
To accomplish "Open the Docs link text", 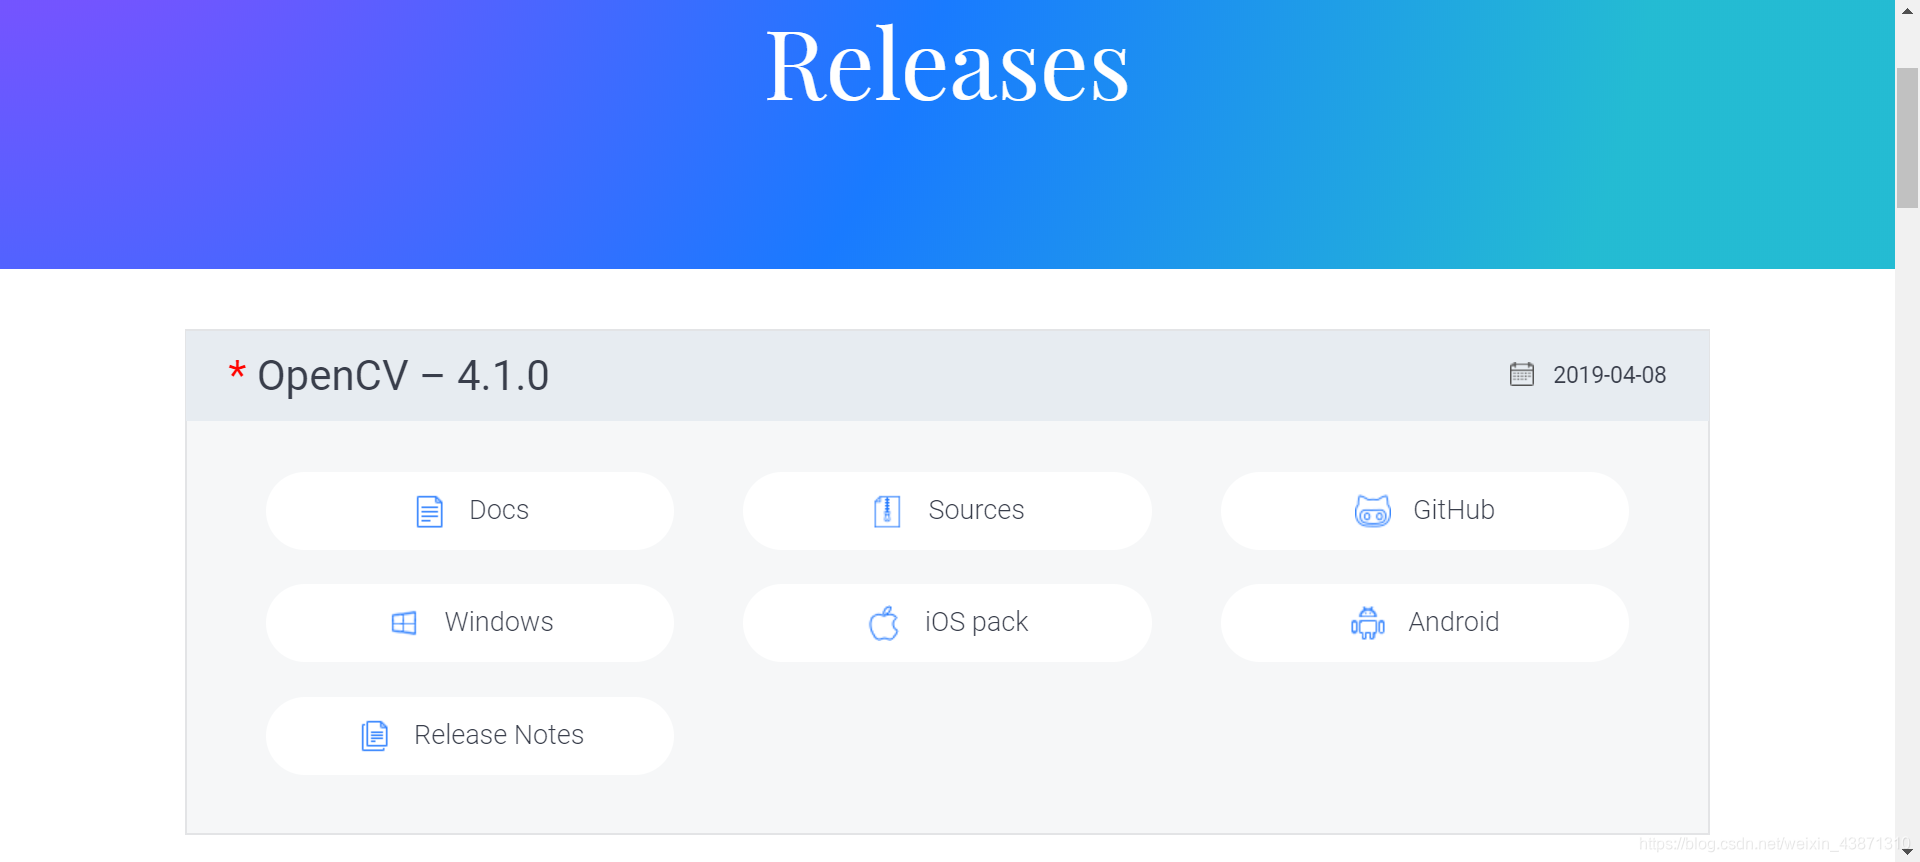I will [x=499, y=510].
